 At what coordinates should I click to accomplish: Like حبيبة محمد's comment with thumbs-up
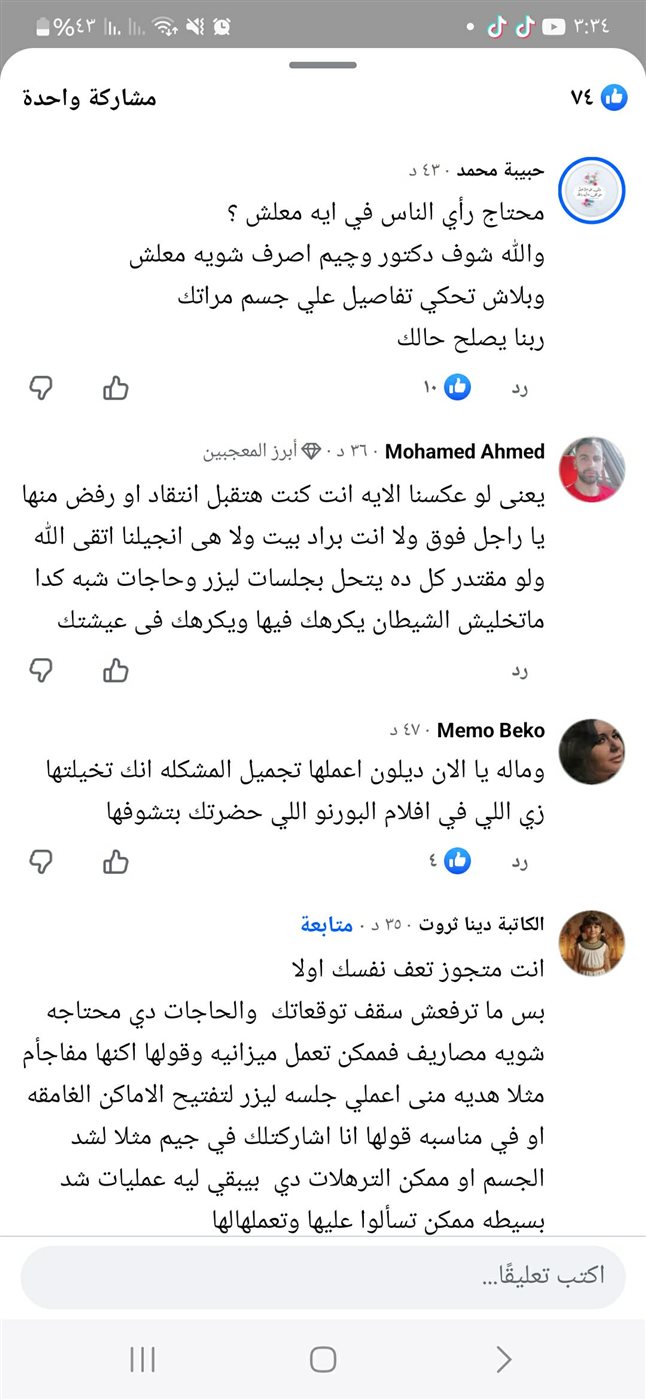click(116, 388)
